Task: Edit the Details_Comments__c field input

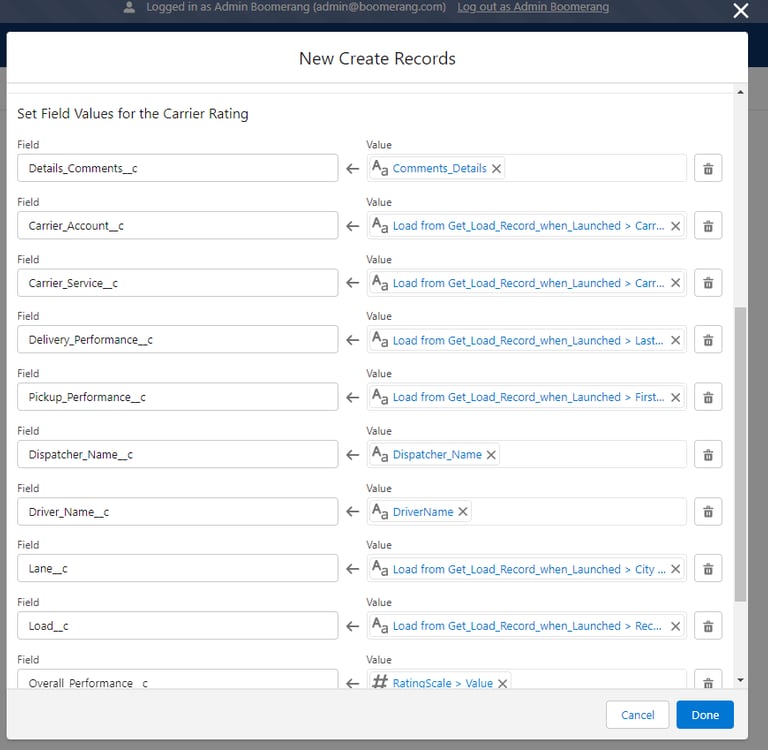Action: pyautogui.click(x=178, y=169)
